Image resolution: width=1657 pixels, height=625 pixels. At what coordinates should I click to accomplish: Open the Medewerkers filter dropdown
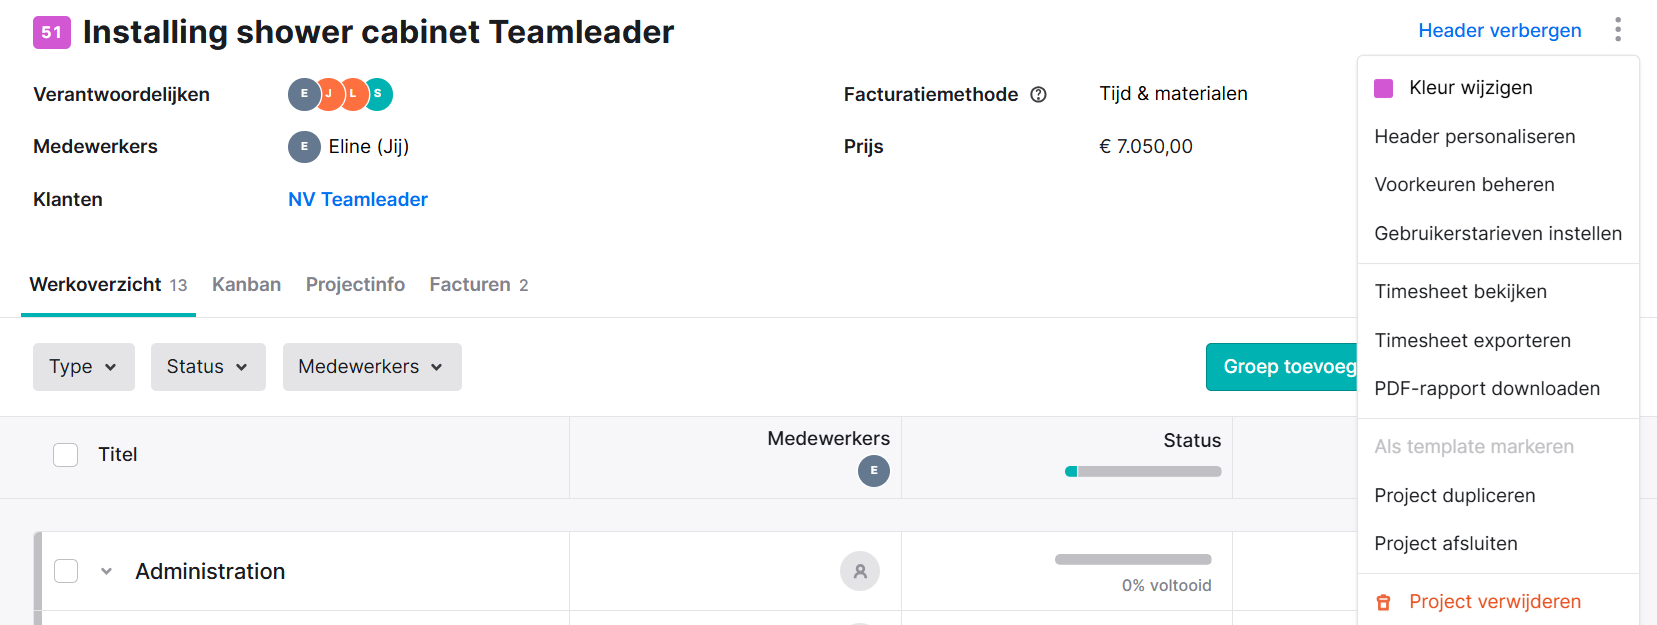[x=372, y=367]
